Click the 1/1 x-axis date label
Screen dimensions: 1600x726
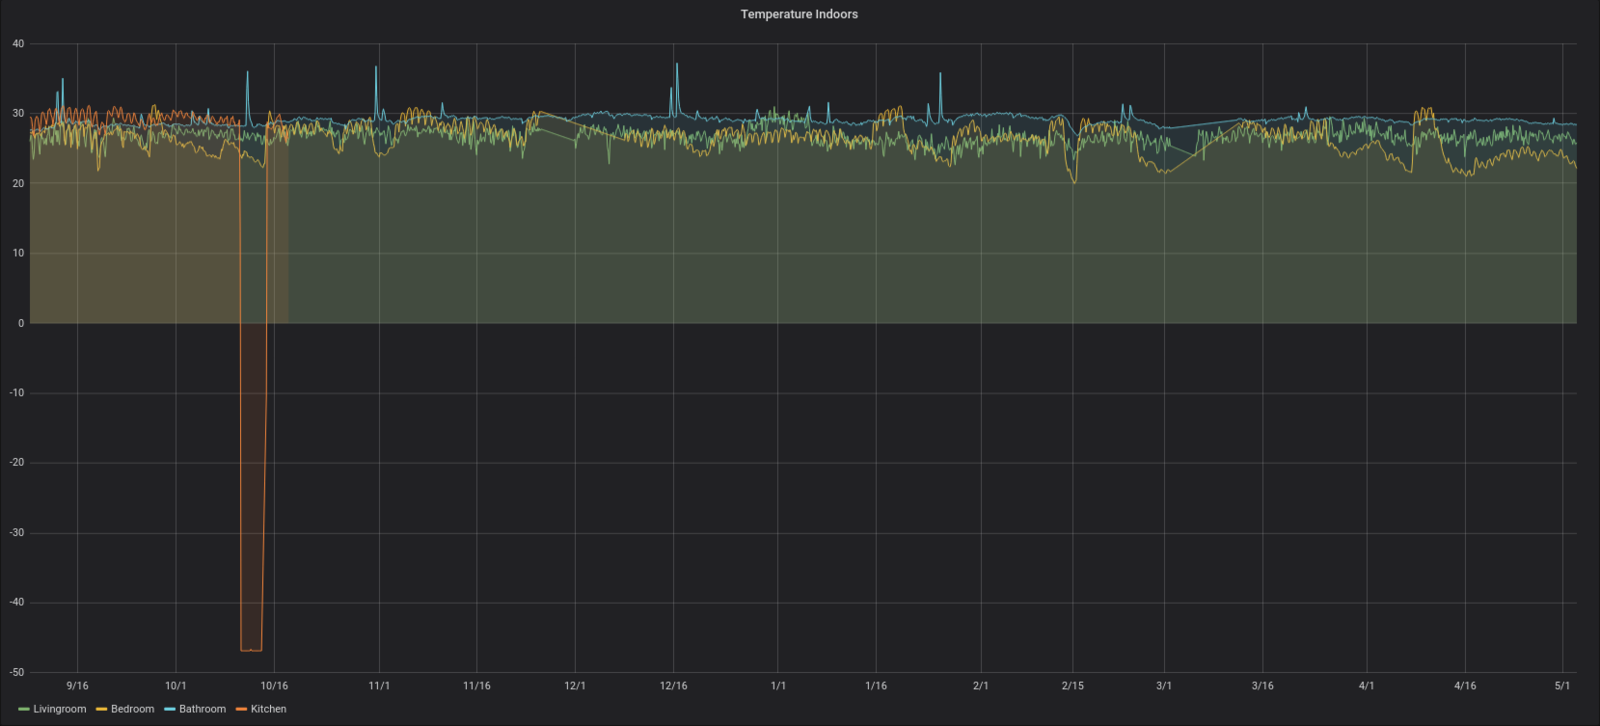[x=778, y=686]
